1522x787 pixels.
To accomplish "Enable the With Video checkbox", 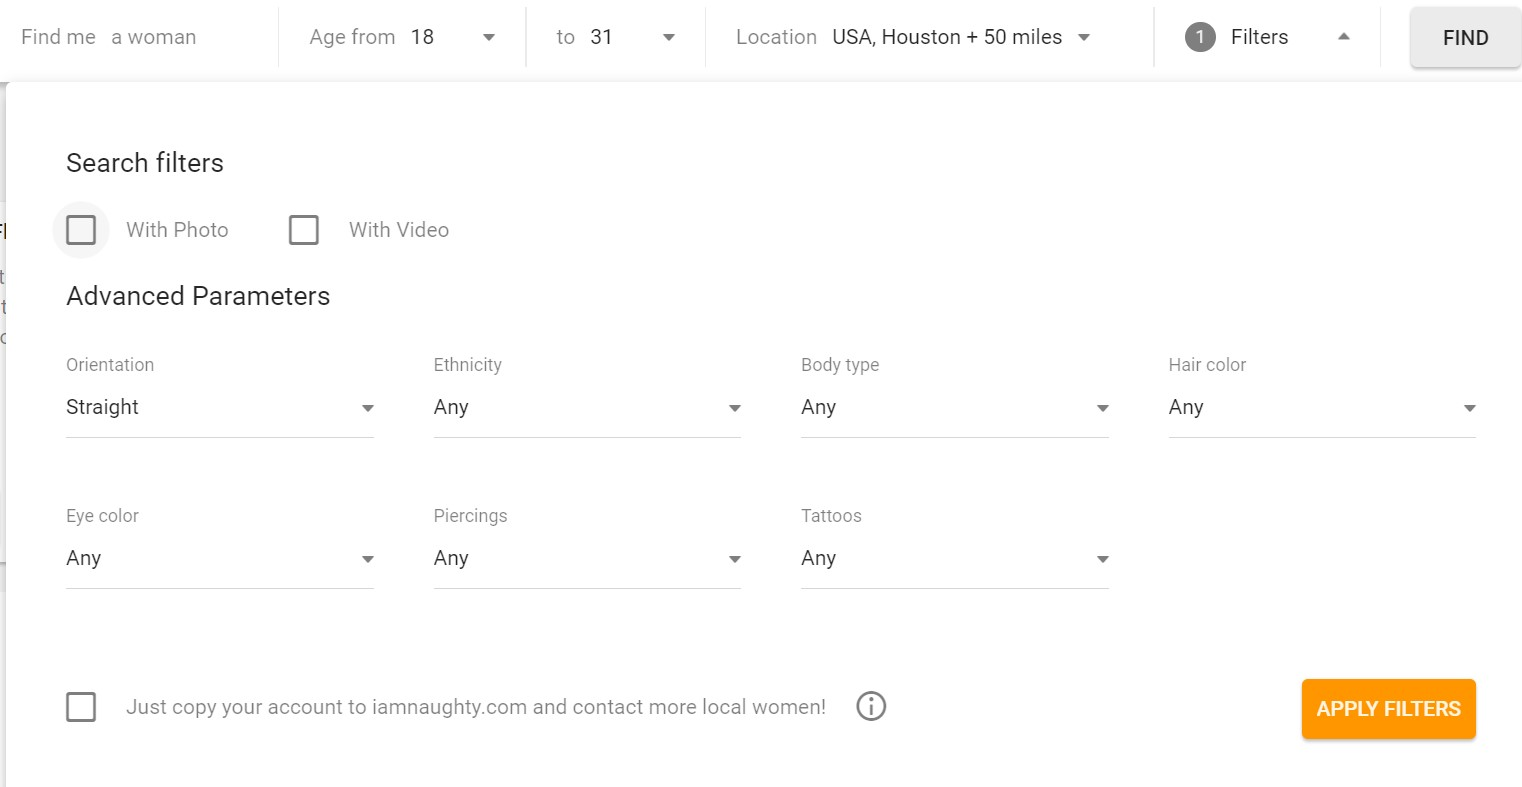I will tap(303, 230).
